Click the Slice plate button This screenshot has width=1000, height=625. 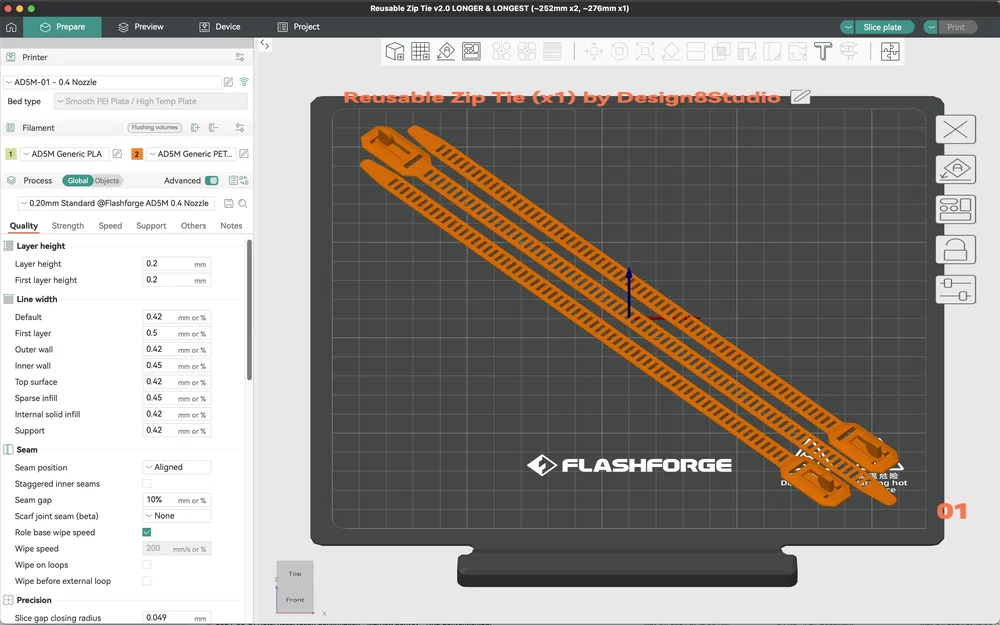pos(881,27)
